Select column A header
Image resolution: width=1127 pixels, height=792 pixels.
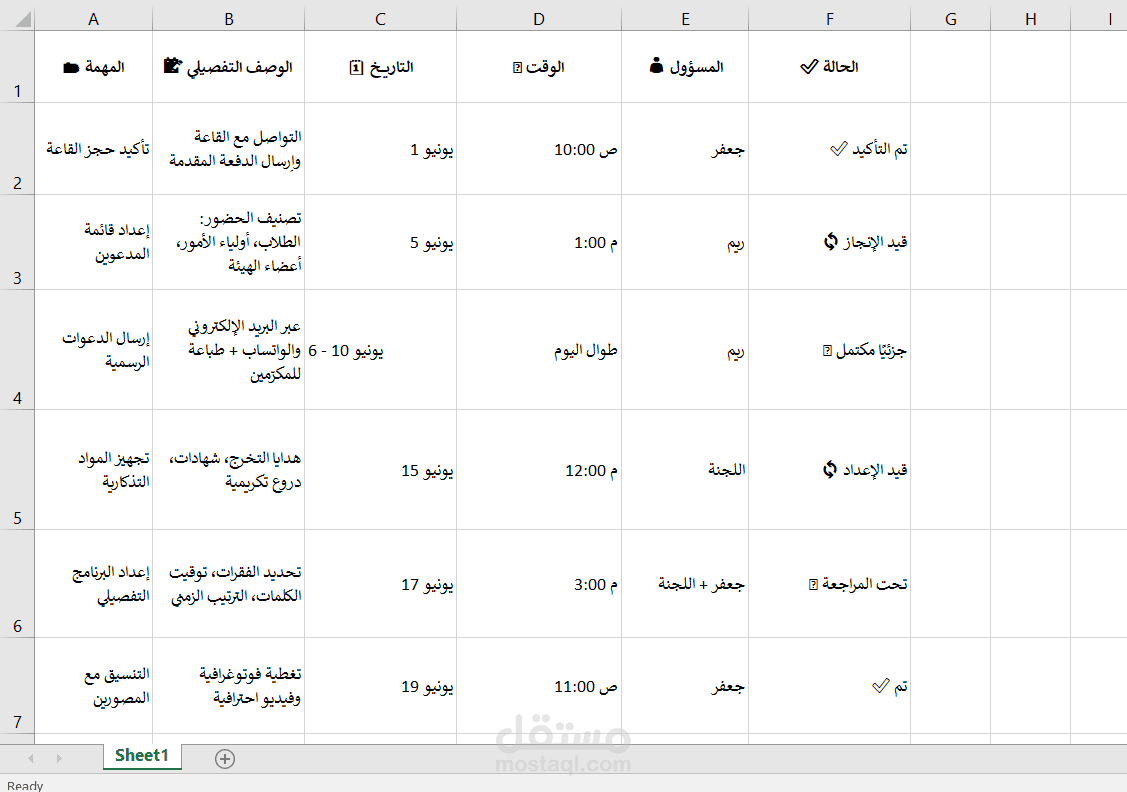(93, 19)
